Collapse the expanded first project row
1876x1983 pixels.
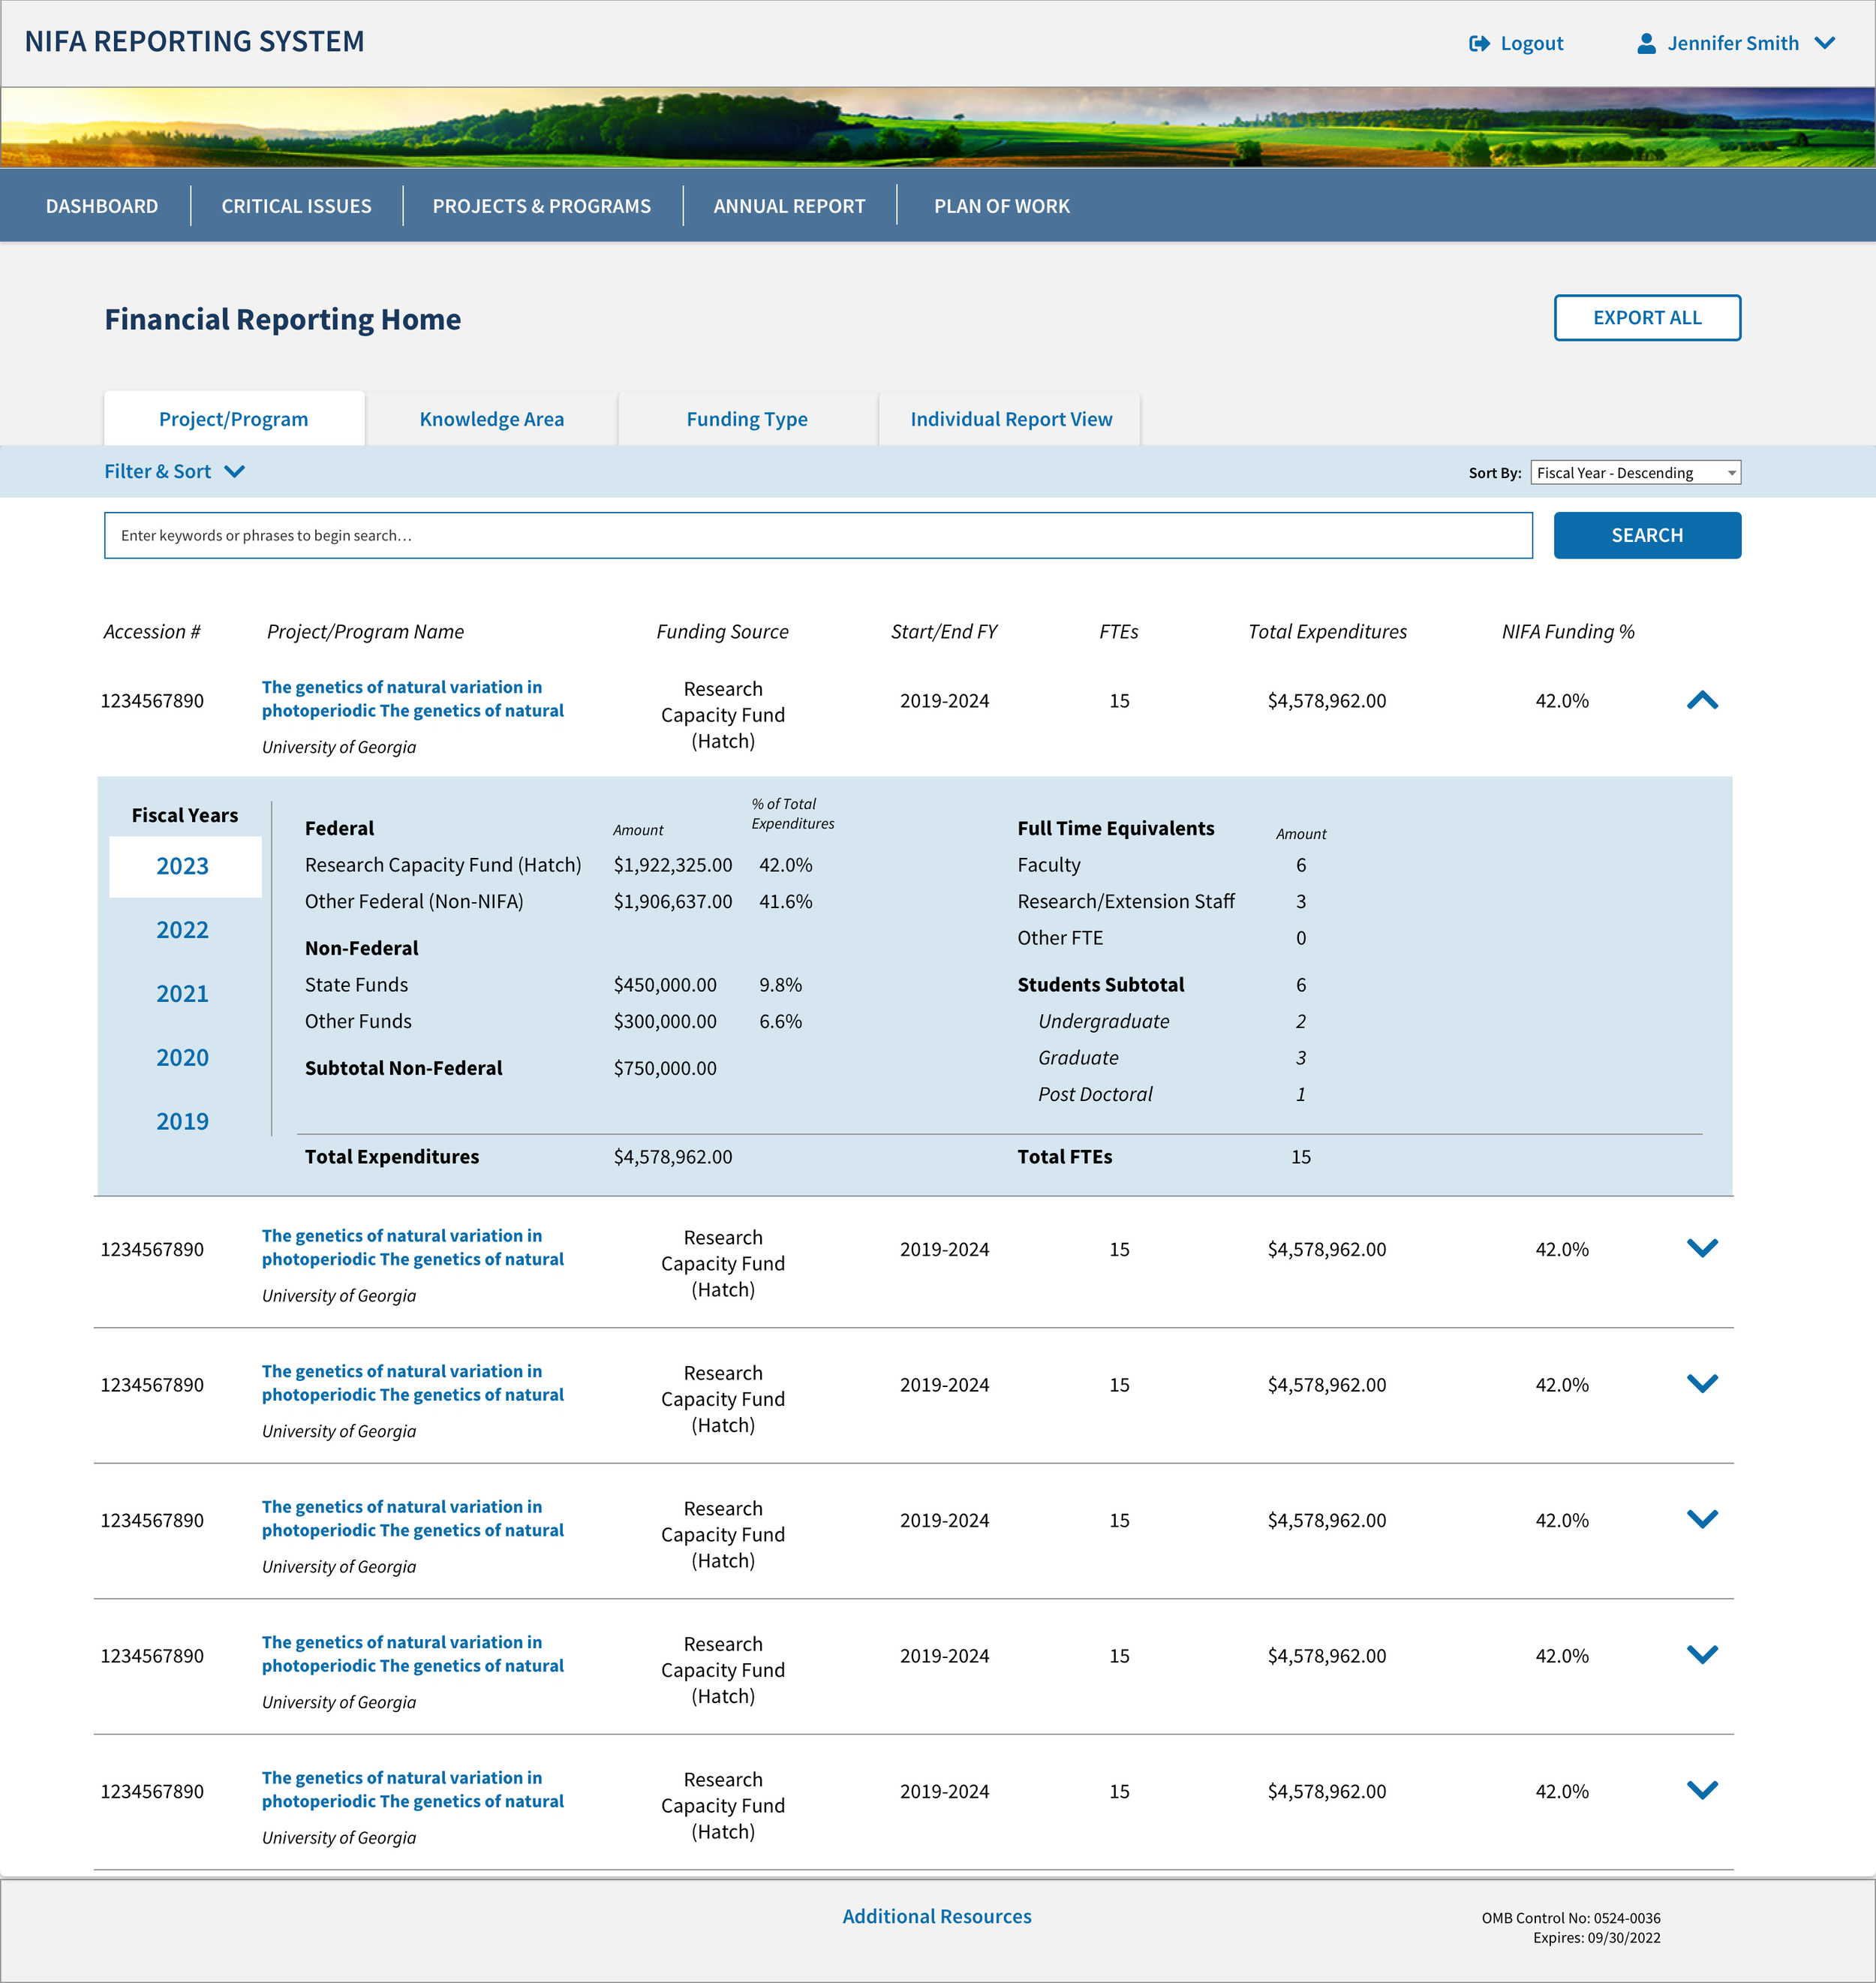click(x=1702, y=700)
